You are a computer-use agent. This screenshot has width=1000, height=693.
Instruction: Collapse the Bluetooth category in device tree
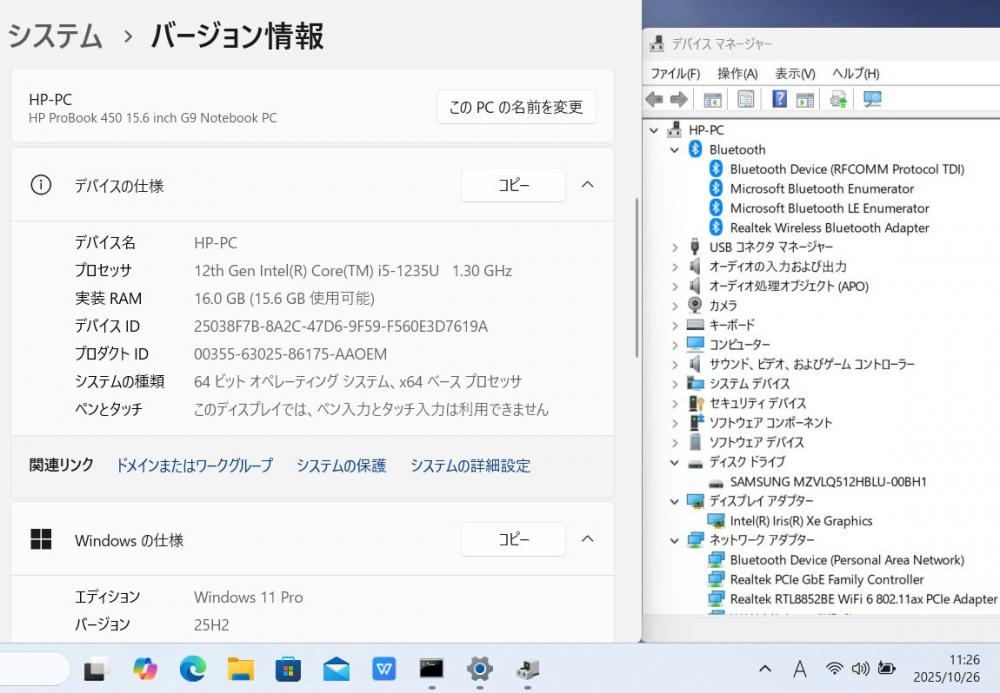pyautogui.click(x=674, y=150)
